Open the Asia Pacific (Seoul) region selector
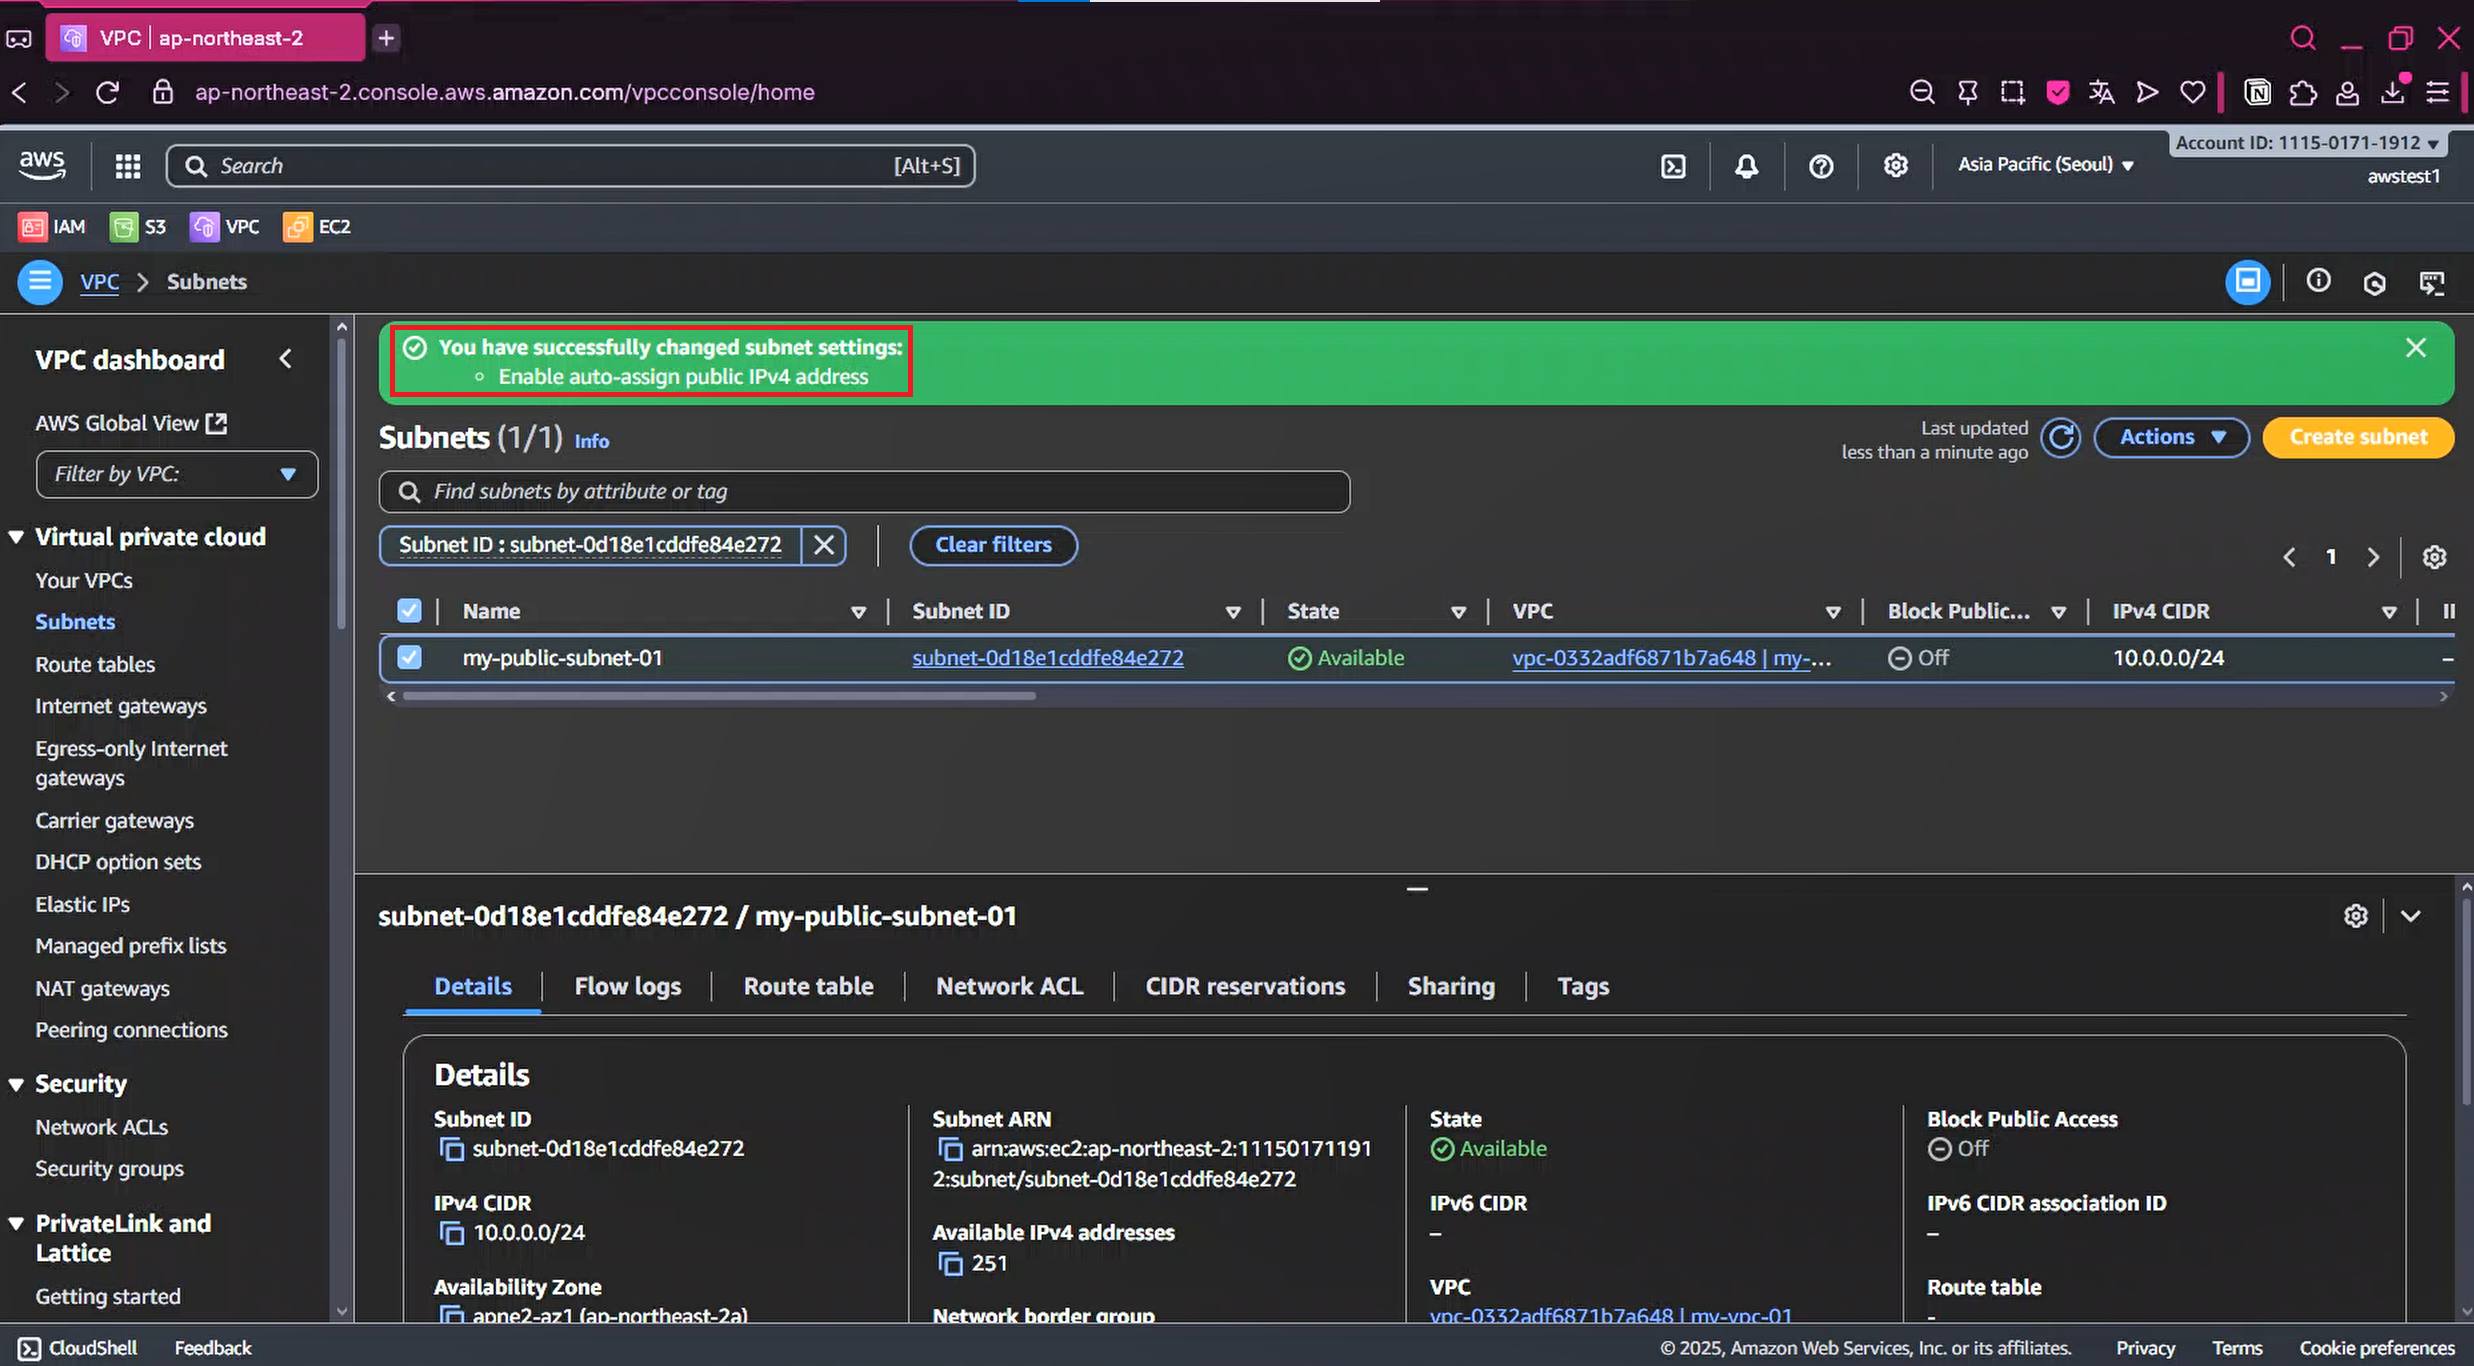 coord(2045,165)
